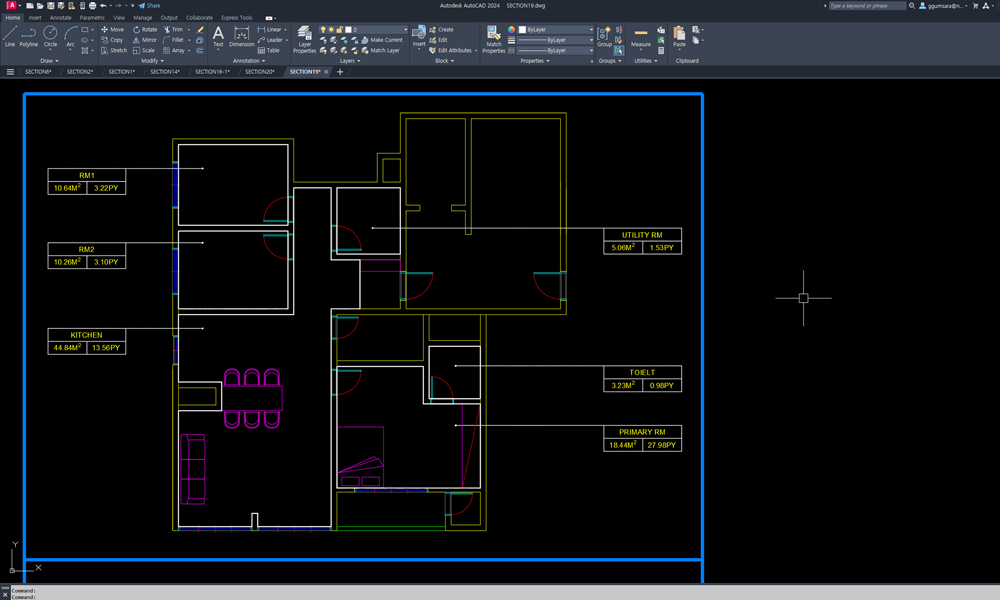The height and width of the screenshot is (600, 1000).
Task: Open the lineweight ByLayer dropdown
Action: point(555,40)
